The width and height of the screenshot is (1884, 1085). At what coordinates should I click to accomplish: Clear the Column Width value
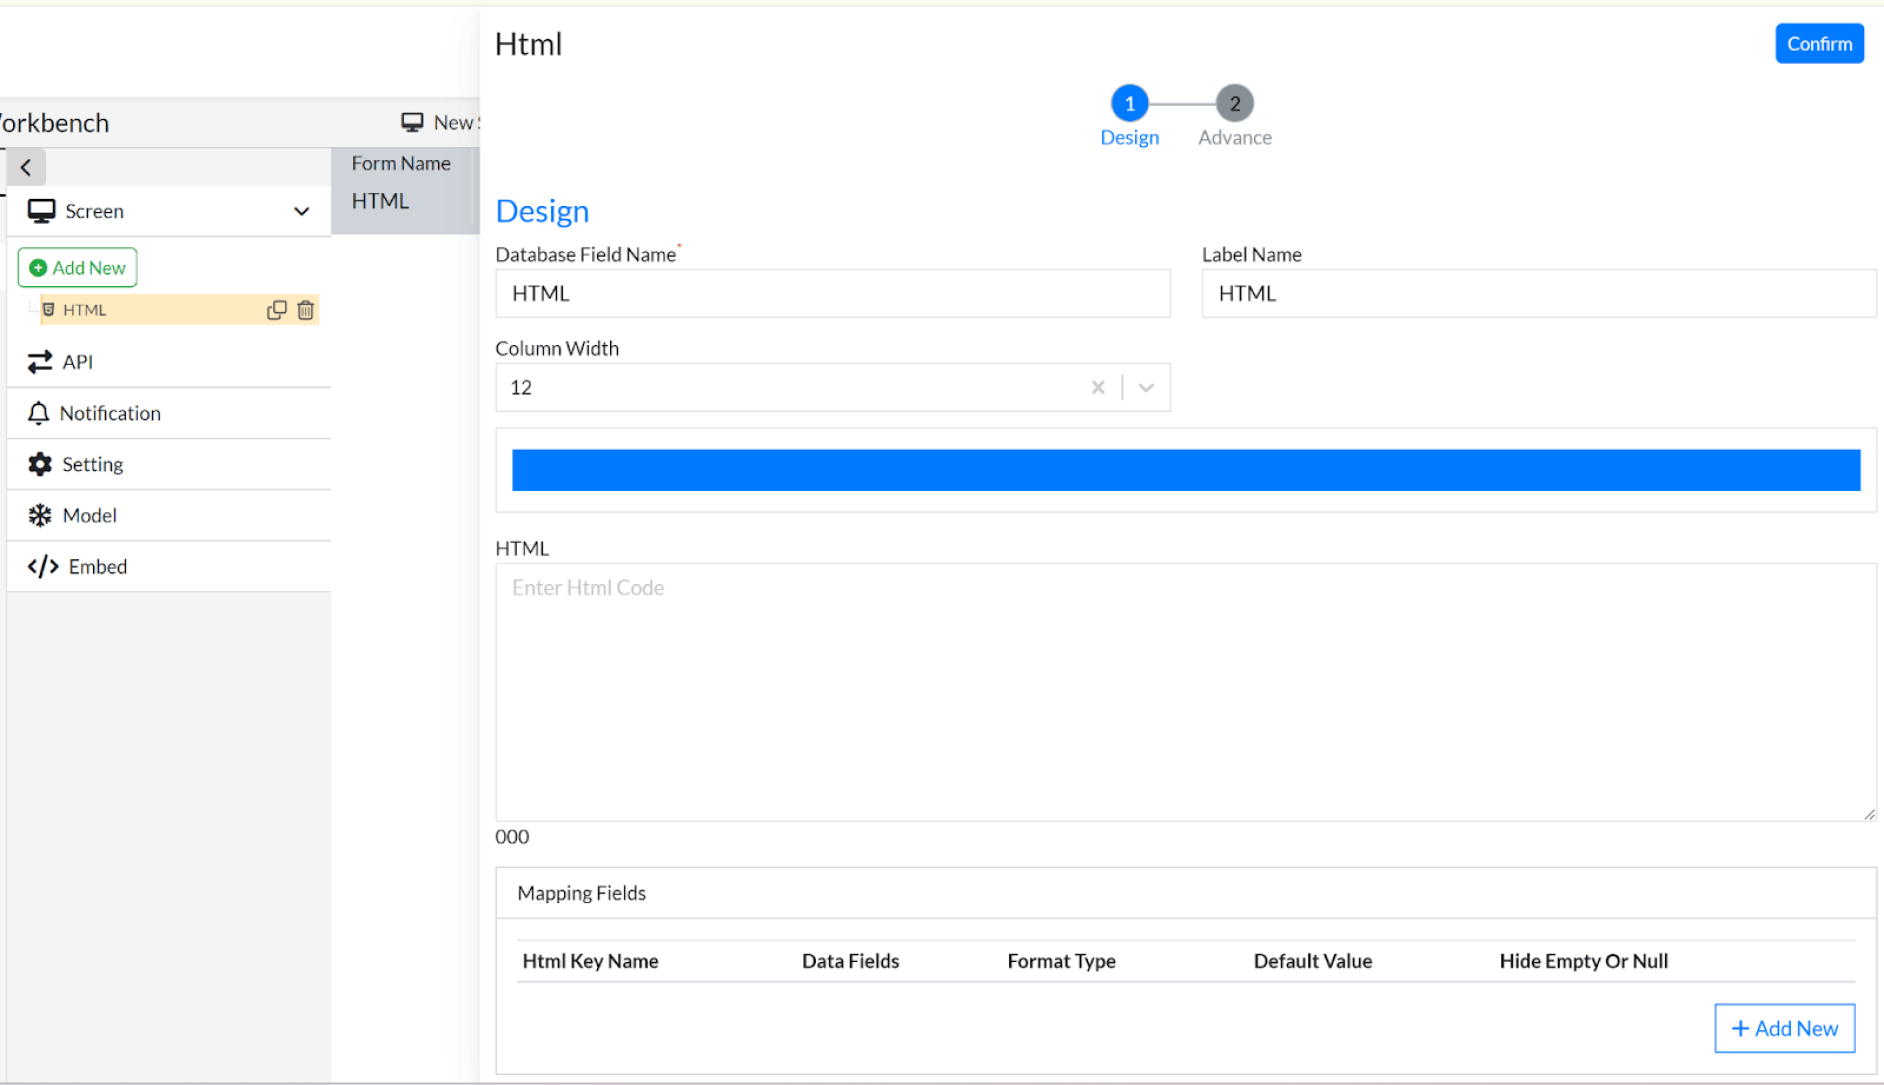click(1098, 387)
